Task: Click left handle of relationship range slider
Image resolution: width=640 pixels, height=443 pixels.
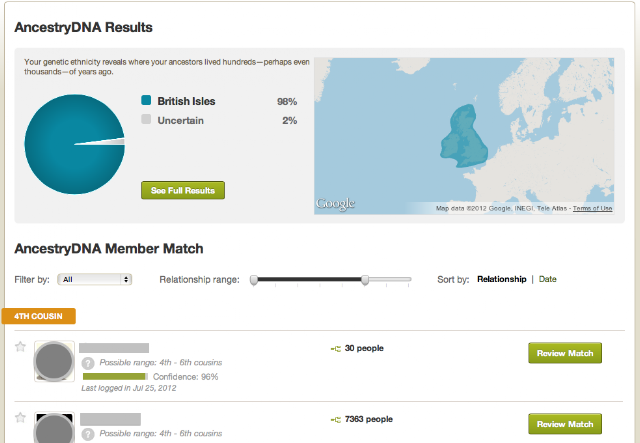Action: pyautogui.click(x=254, y=281)
